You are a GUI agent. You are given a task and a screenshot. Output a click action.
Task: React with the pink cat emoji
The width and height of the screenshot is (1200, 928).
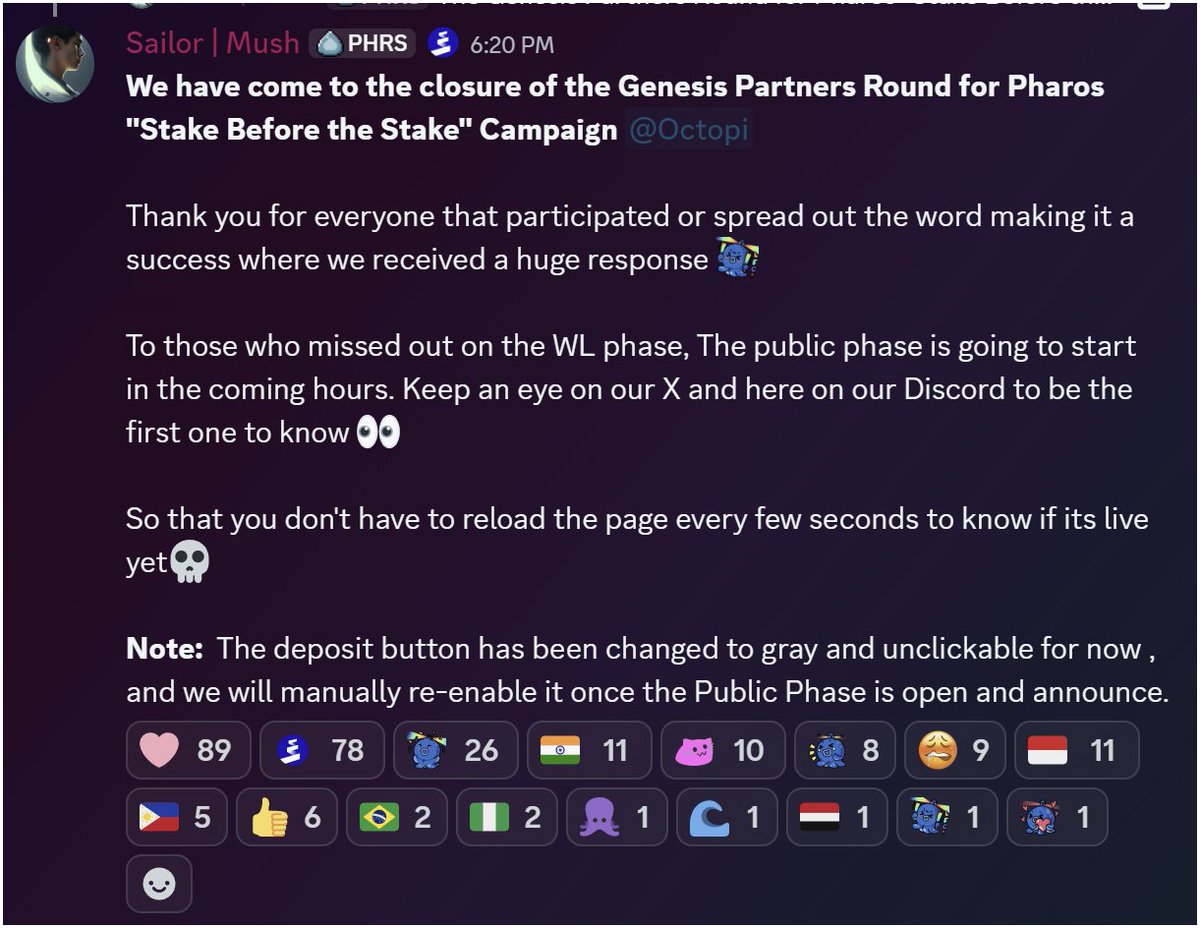[720, 750]
